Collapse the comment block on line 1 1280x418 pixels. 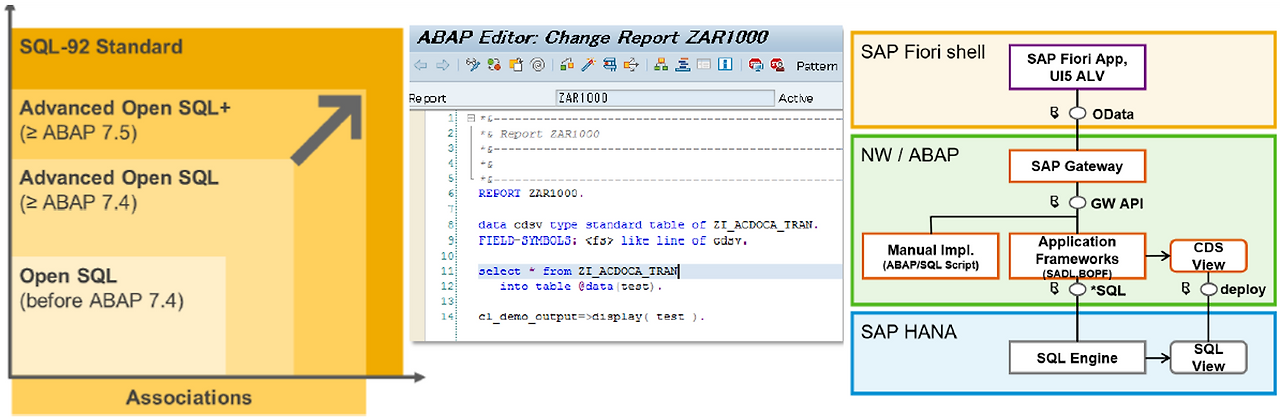(x=472, y=119)
